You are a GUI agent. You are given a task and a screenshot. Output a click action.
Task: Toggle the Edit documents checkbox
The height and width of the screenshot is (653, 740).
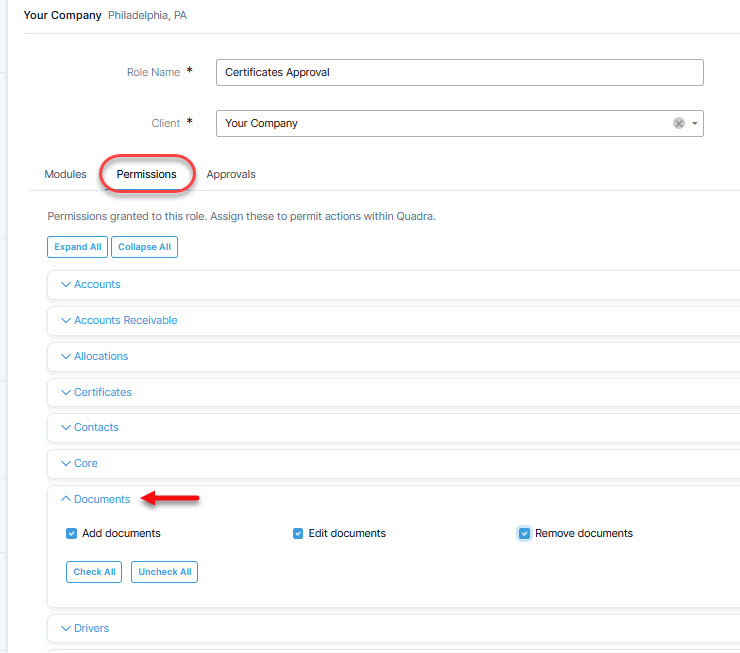click(298, 534)
